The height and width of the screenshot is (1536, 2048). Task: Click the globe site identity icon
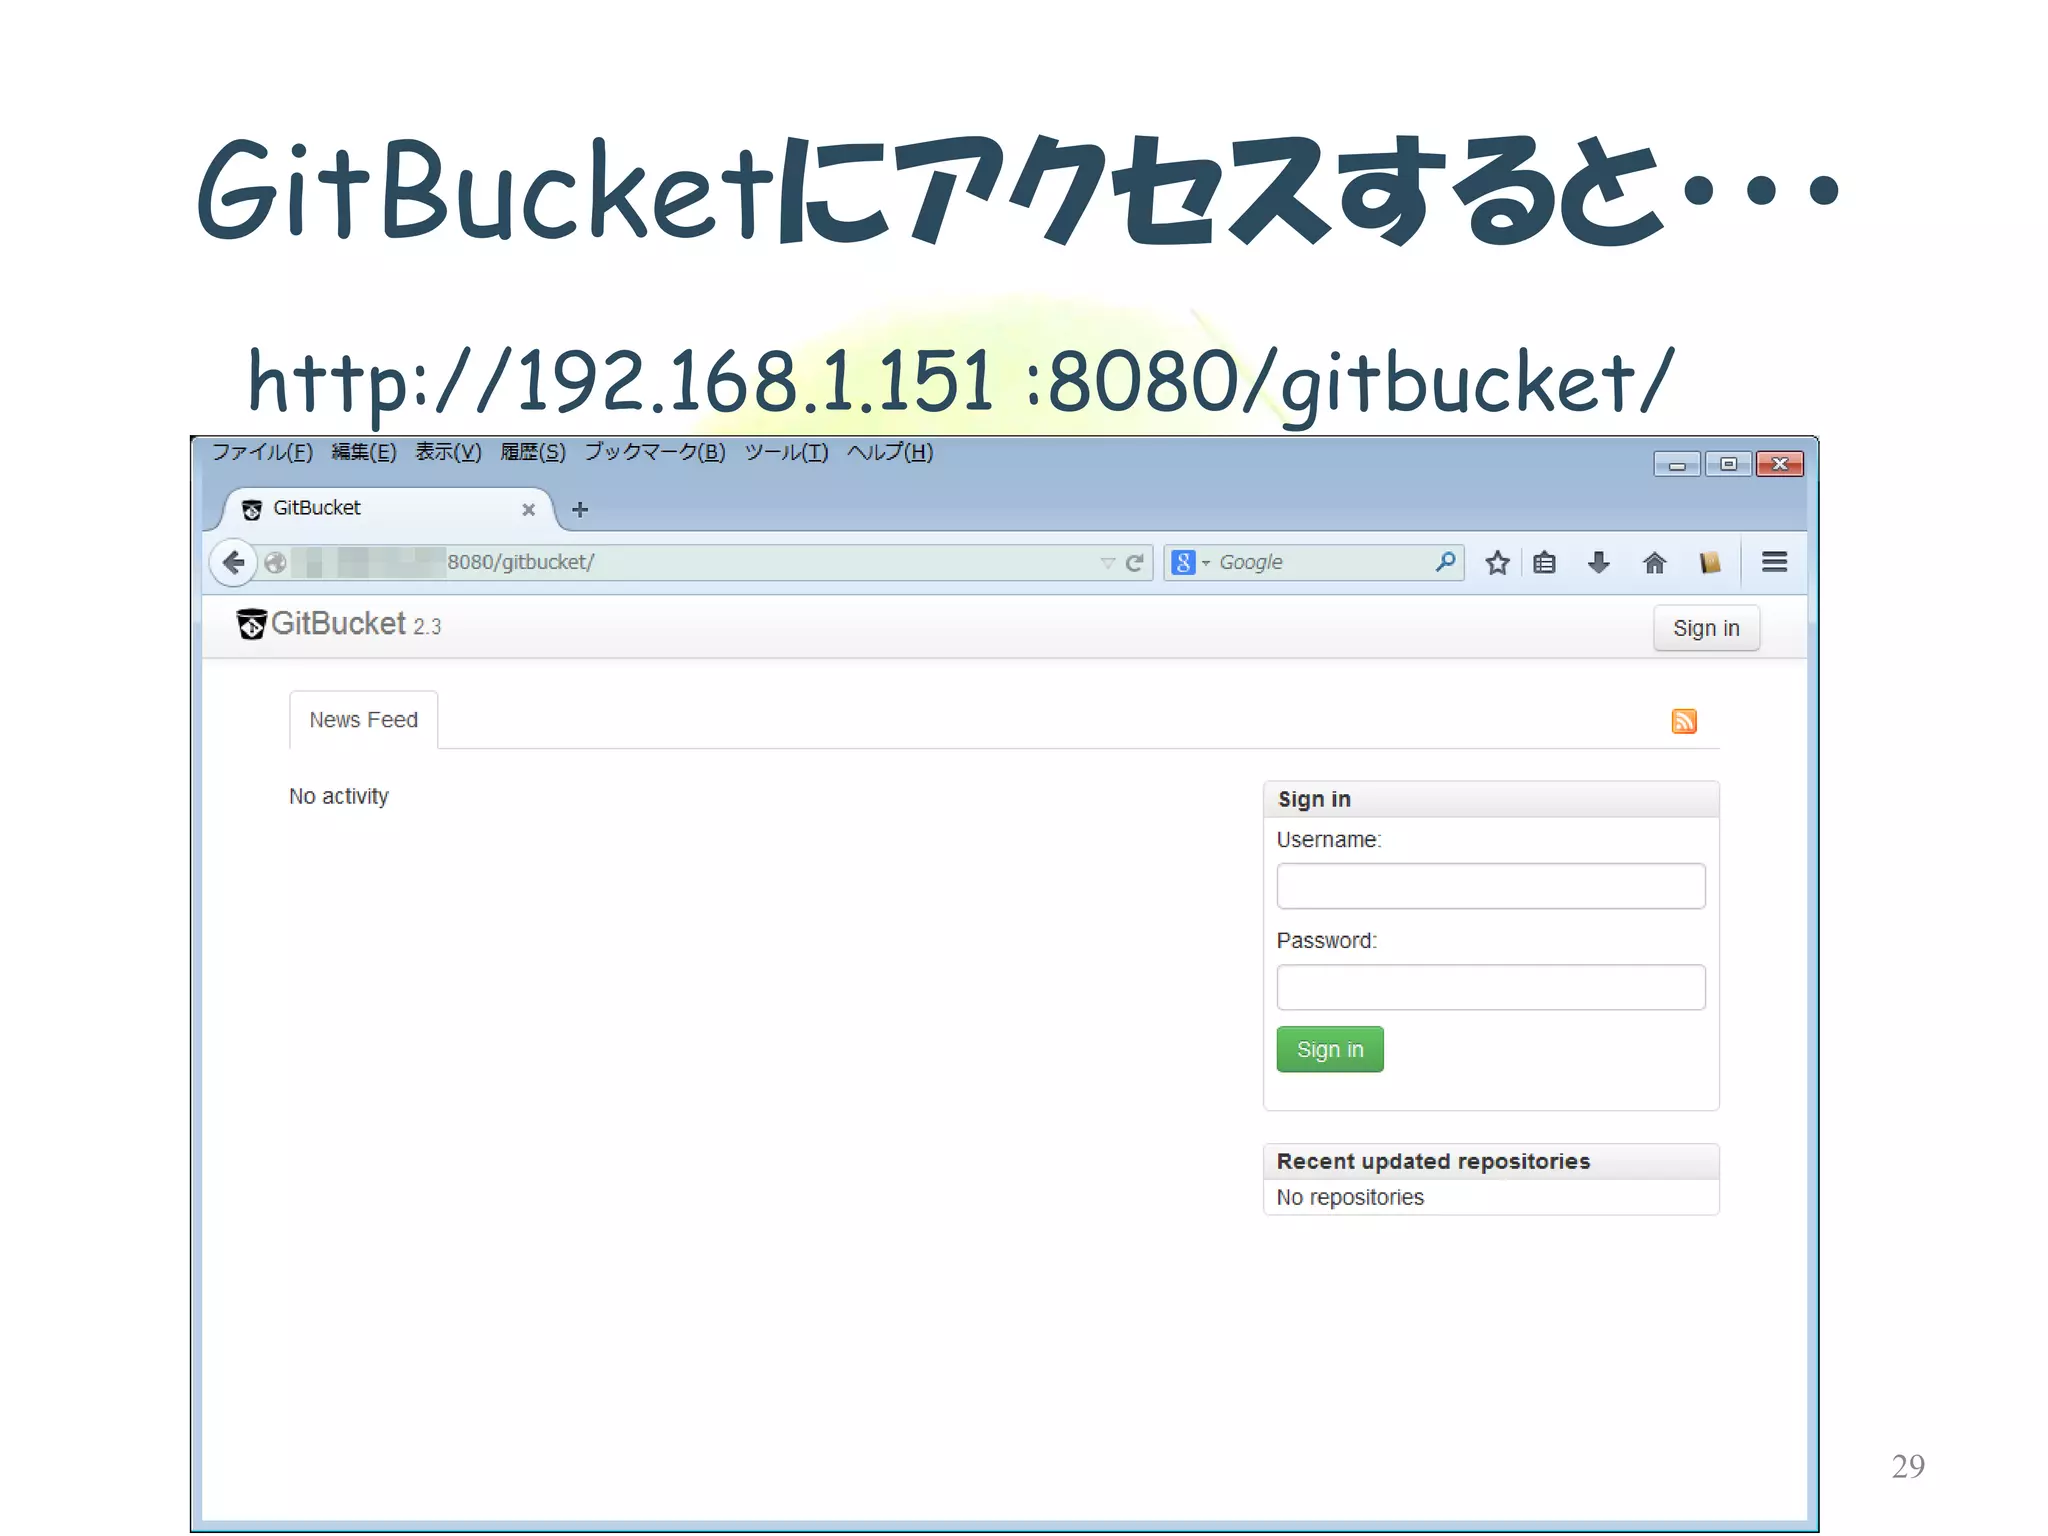click(x=276, y=563)
